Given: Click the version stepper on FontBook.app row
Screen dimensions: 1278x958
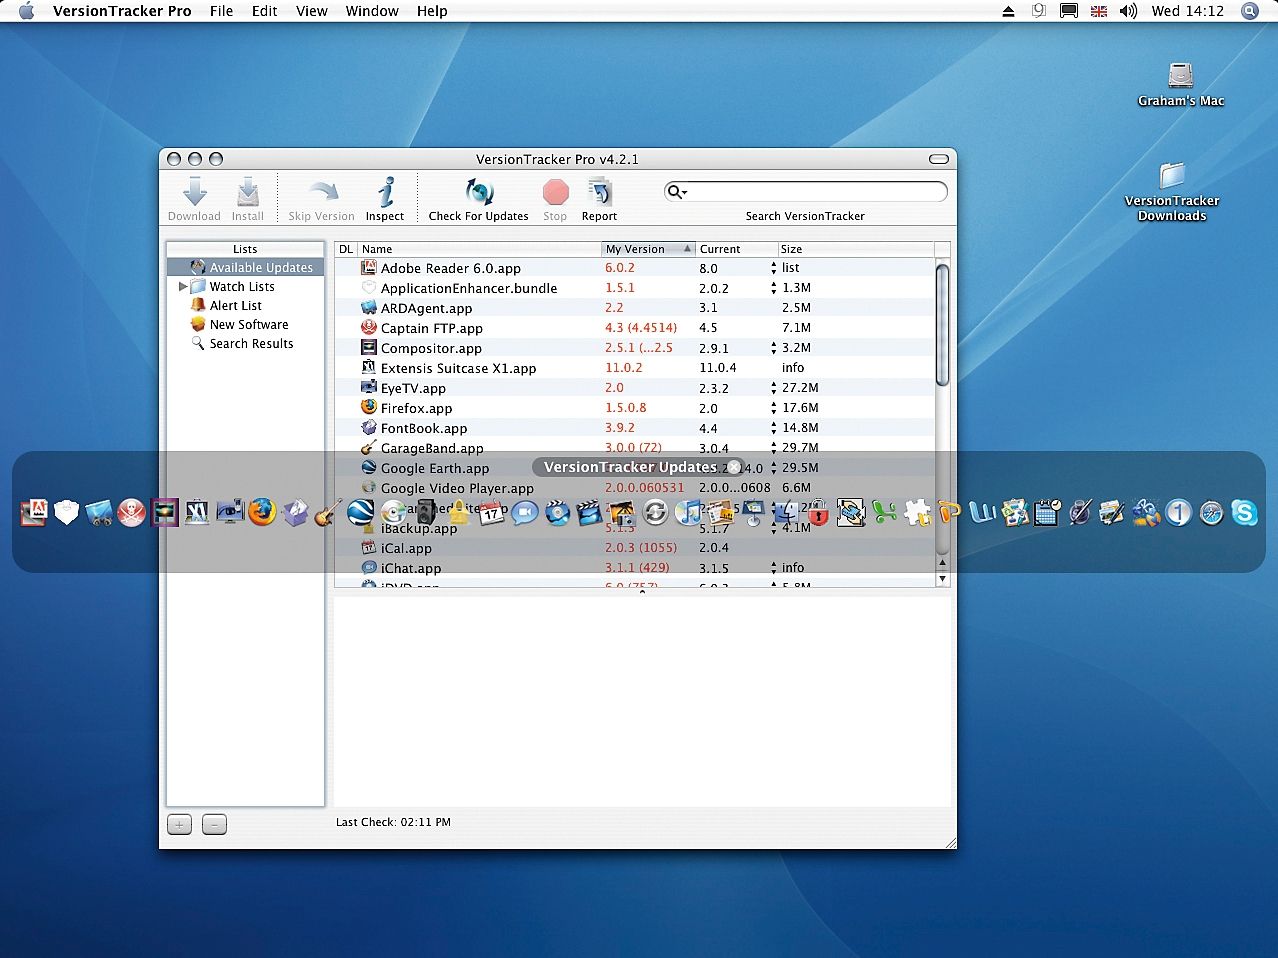Looking at the screenshot, I should pyautogui.click(x=773, y=428).
